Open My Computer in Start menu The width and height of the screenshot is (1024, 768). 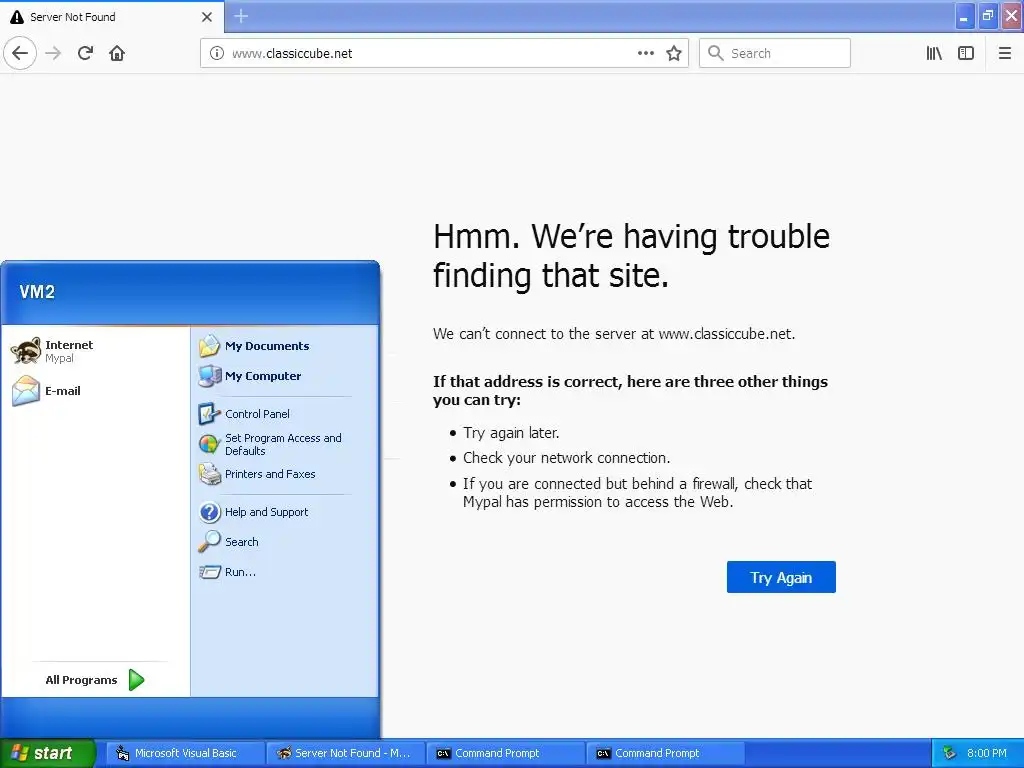coord(285,376)
